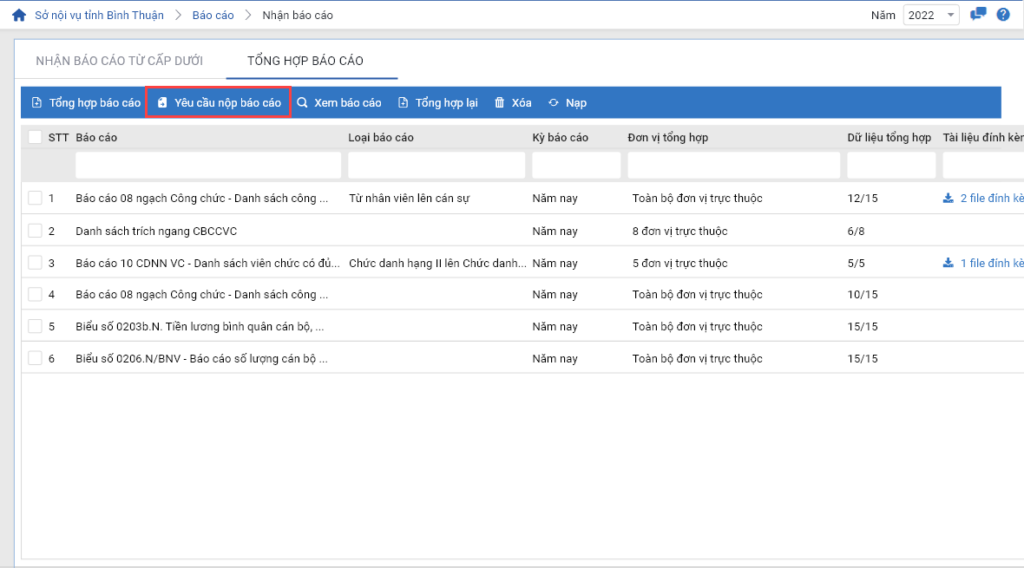The height and width of the screenshot is (568, 1024).
Task: Check the checkbox for row 1
Action: [35, 198]
